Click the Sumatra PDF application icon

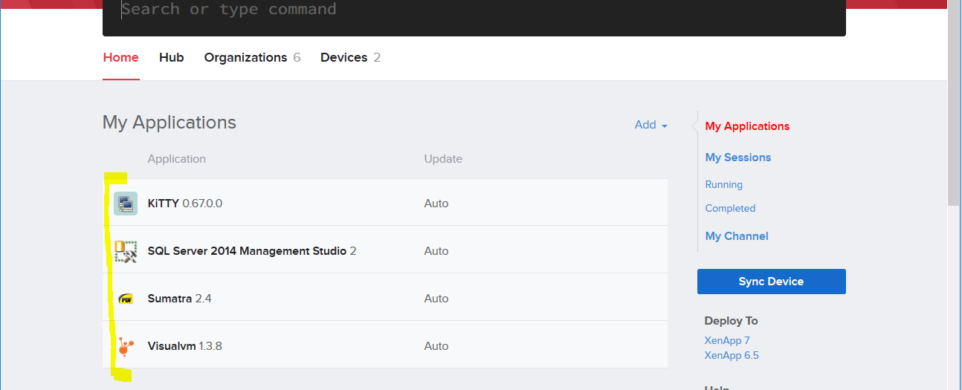click(125, 299)
